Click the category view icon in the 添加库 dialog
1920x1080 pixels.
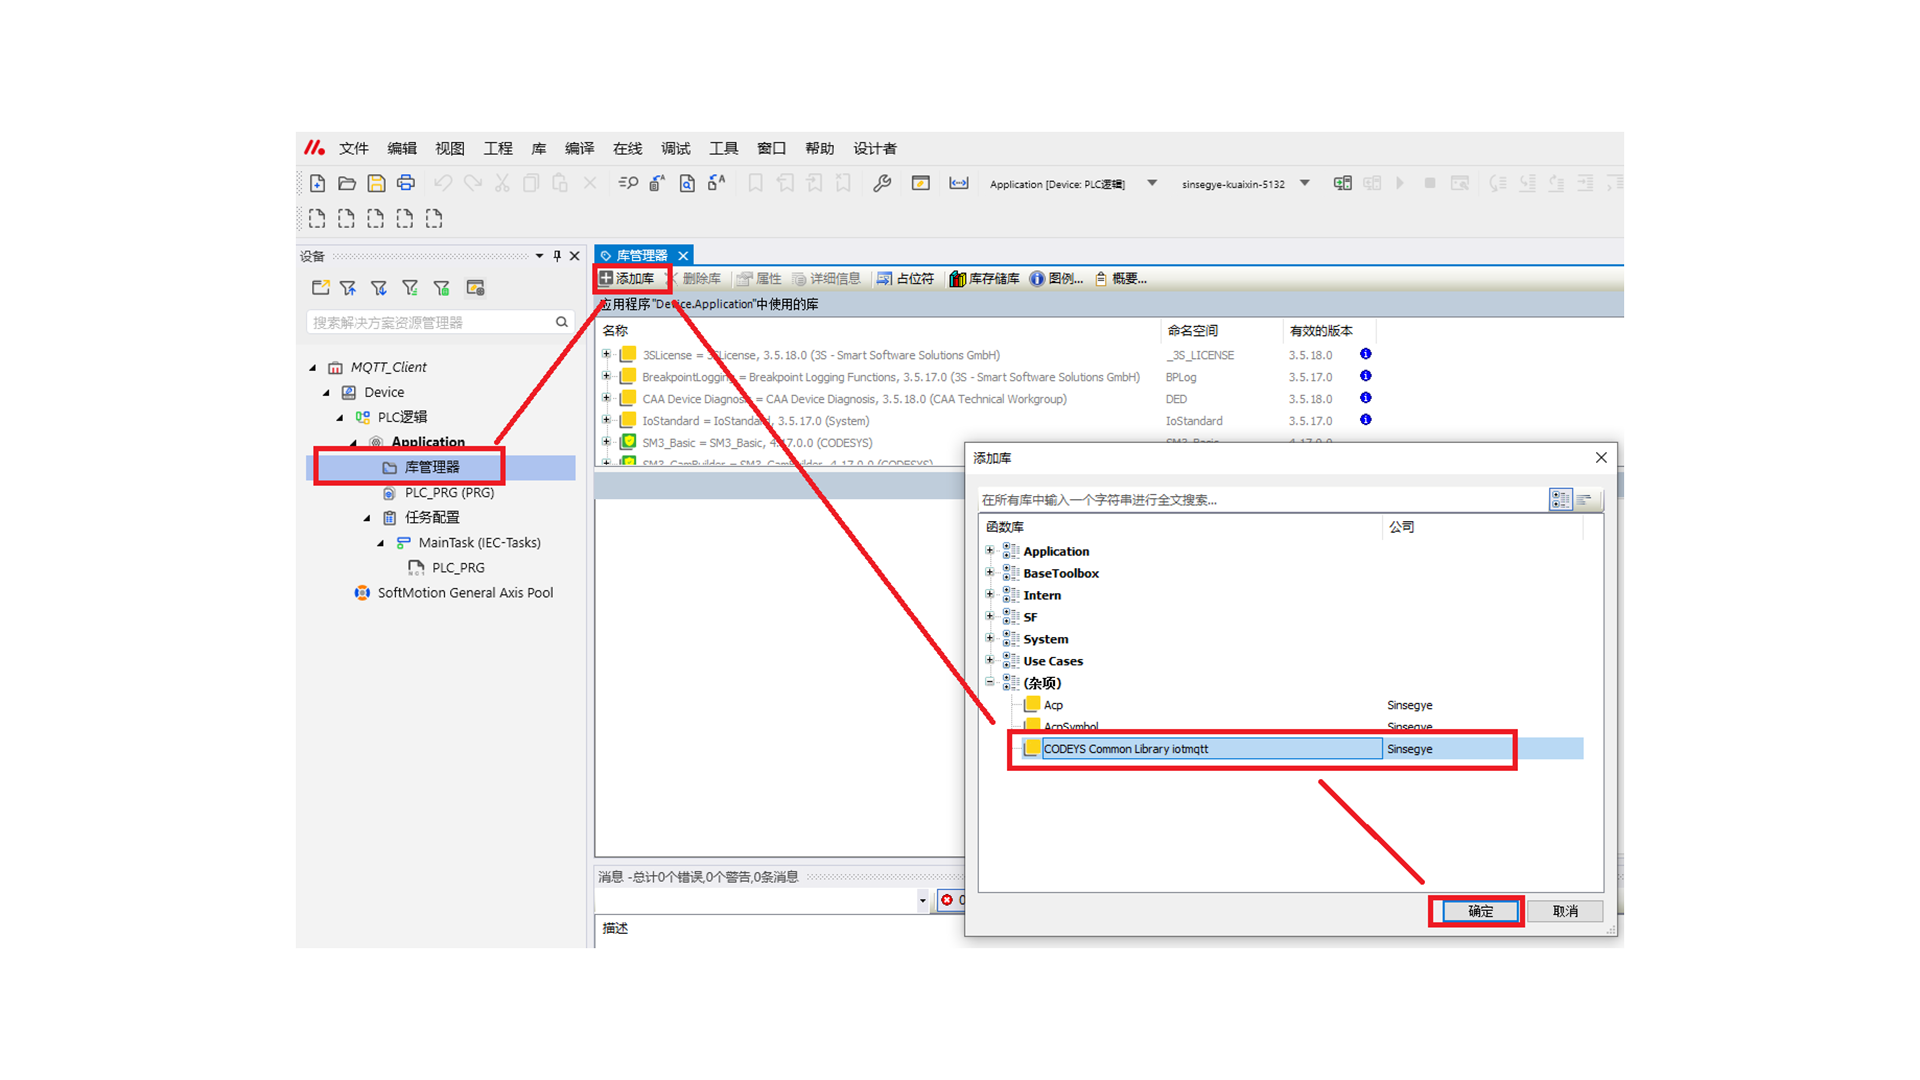point(1560,499)
